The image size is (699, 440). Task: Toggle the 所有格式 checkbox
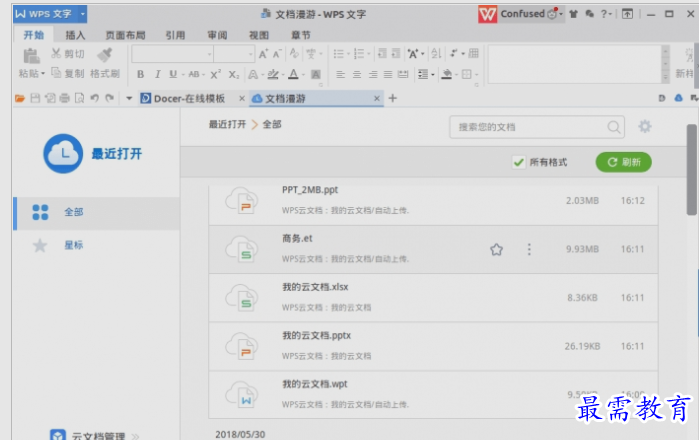518,162
